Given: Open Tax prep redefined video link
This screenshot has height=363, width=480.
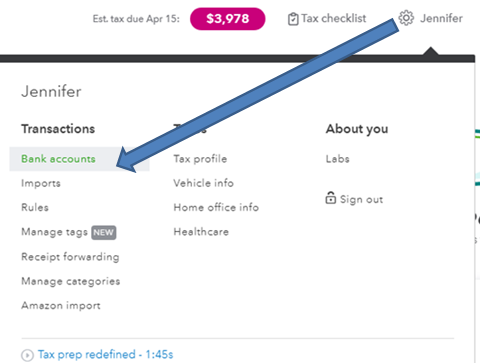Looking at the screenshot, I should coord(105,355).
